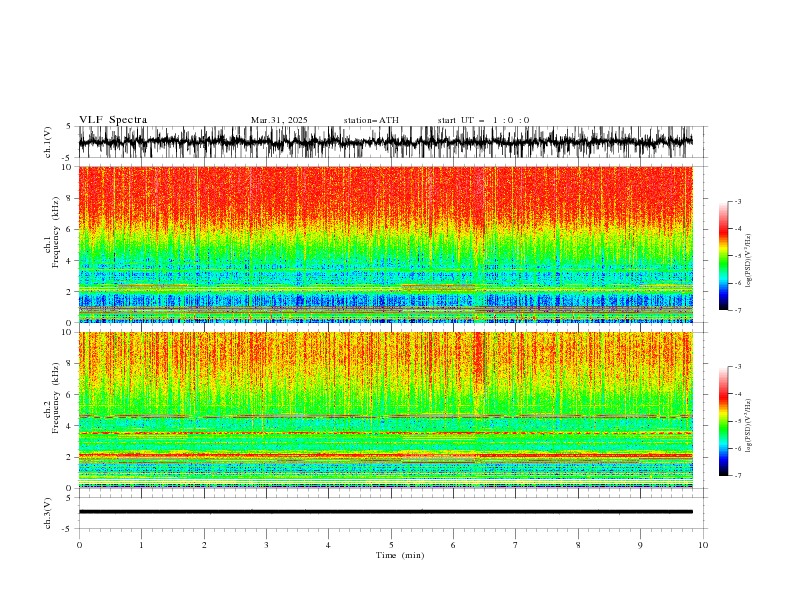792x612 pixels.
Task: Click time axis tick label "6"
Action: (x=453, y=545)
